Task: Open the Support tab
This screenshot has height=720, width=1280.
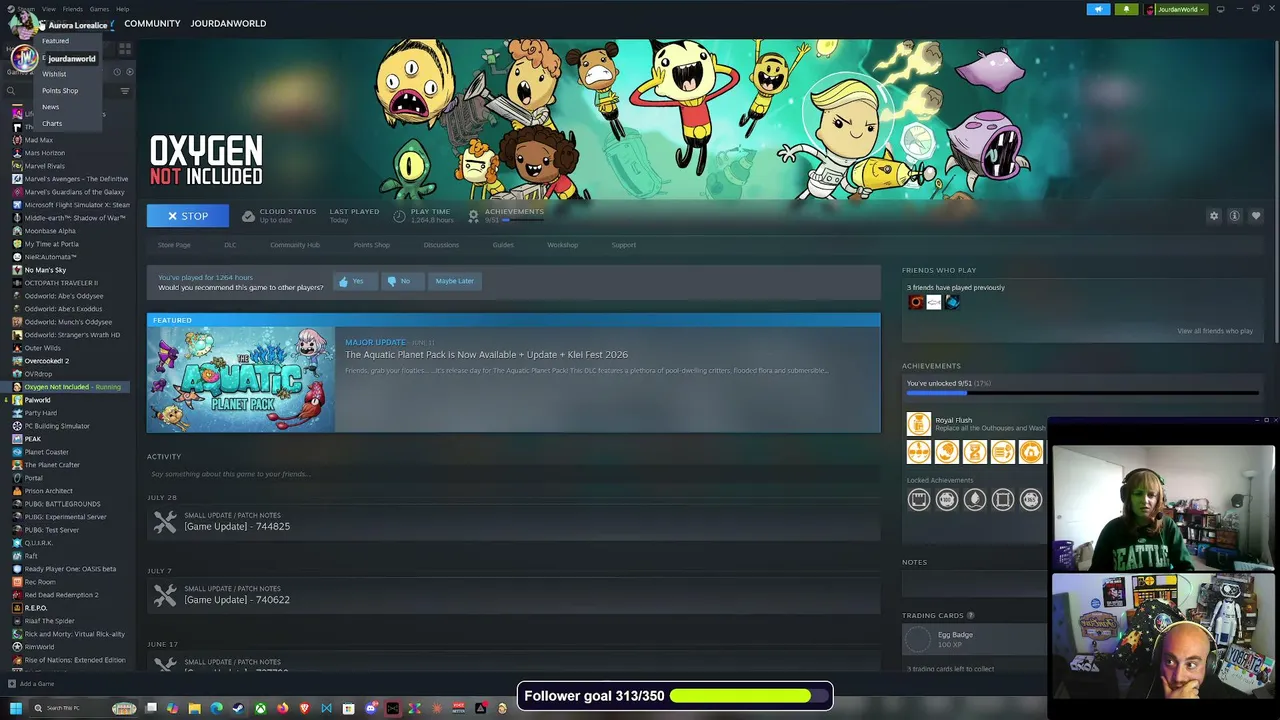Action: coord(623,245)
